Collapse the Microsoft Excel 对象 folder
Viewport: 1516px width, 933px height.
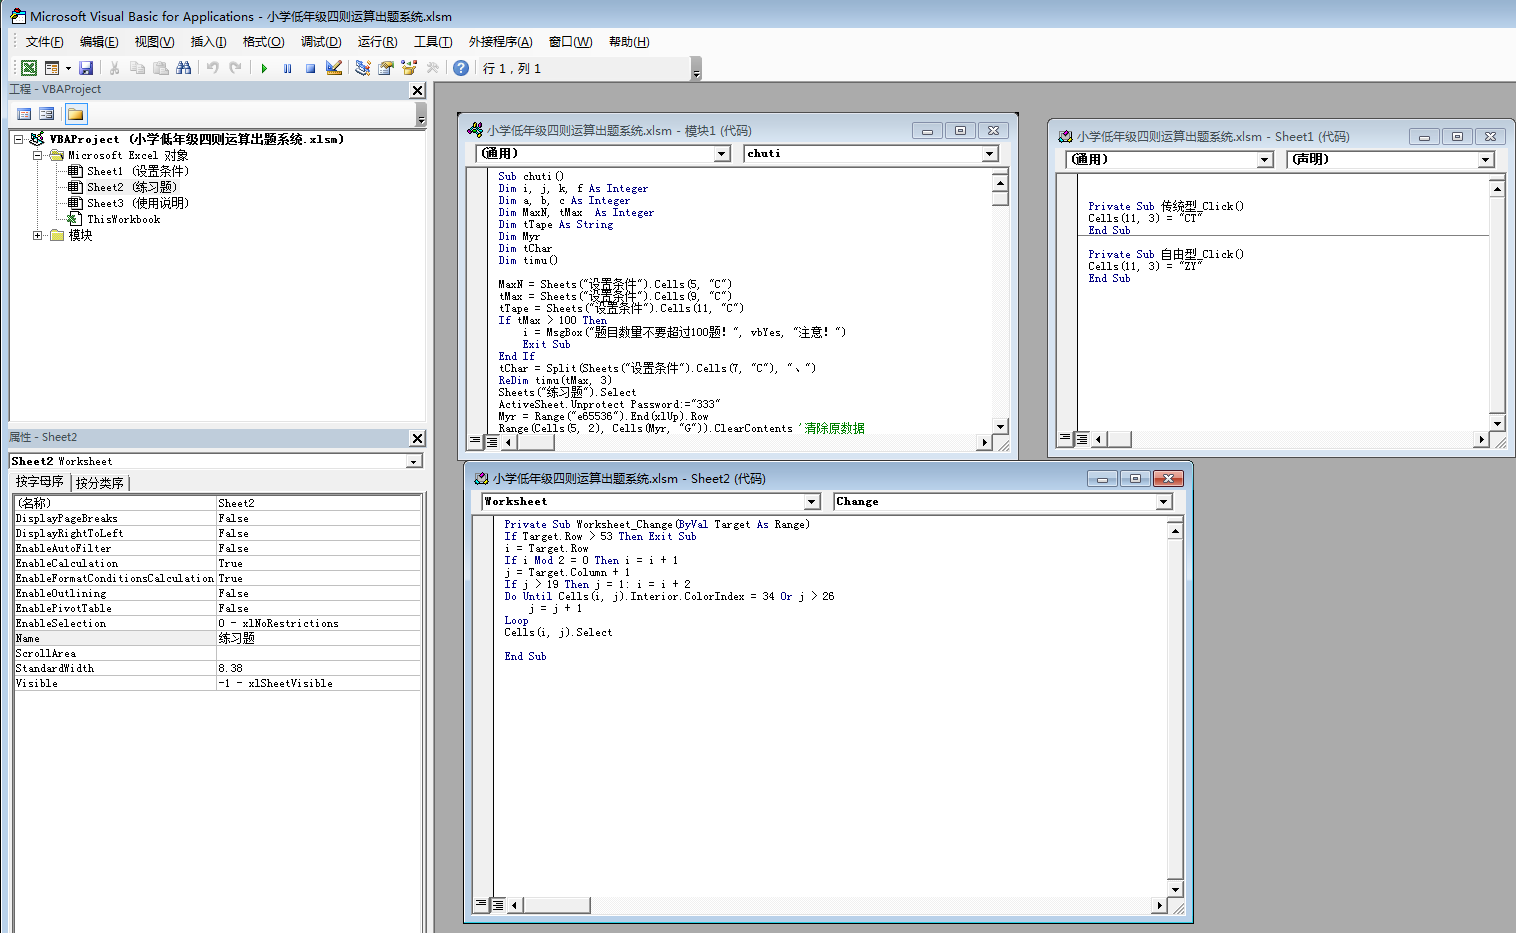37,156
